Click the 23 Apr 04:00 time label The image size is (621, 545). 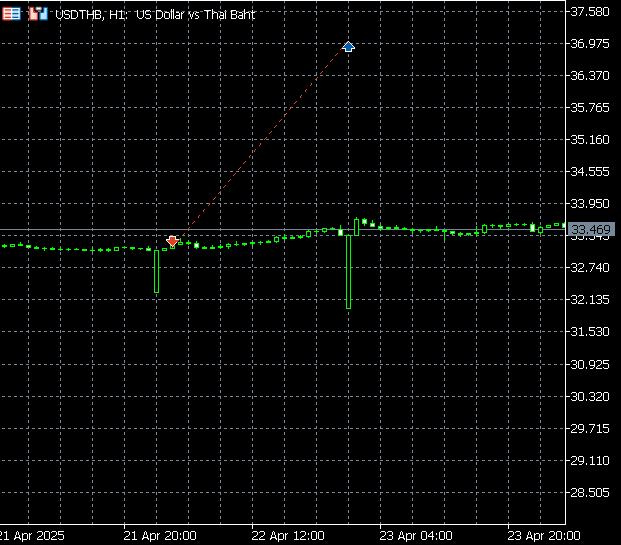(416, 535)
